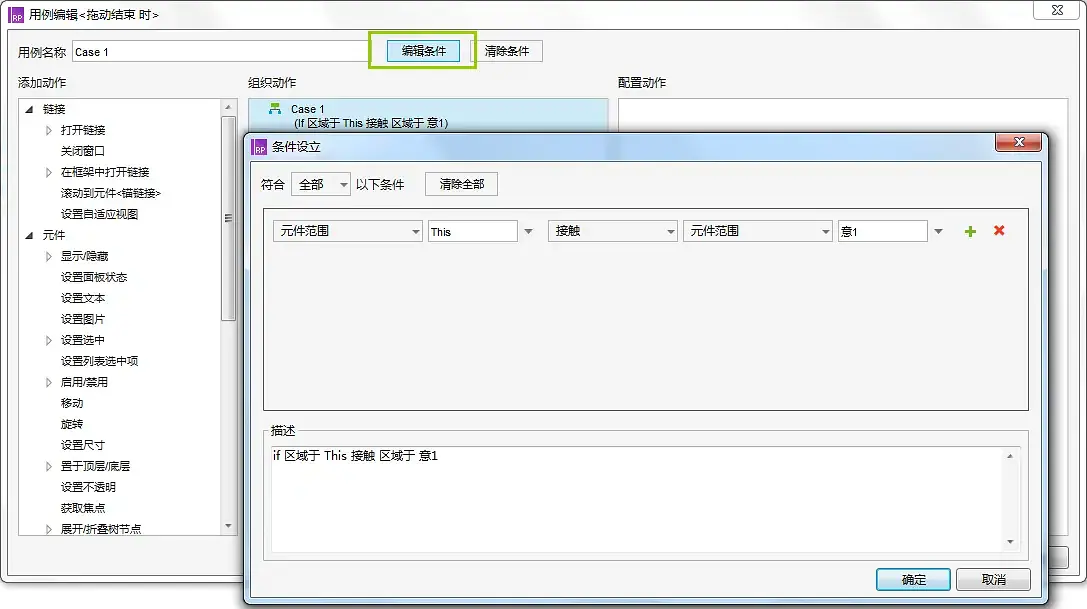Confirm the condition with the 确定 button
1087x609 pixels.
point(912,579)
